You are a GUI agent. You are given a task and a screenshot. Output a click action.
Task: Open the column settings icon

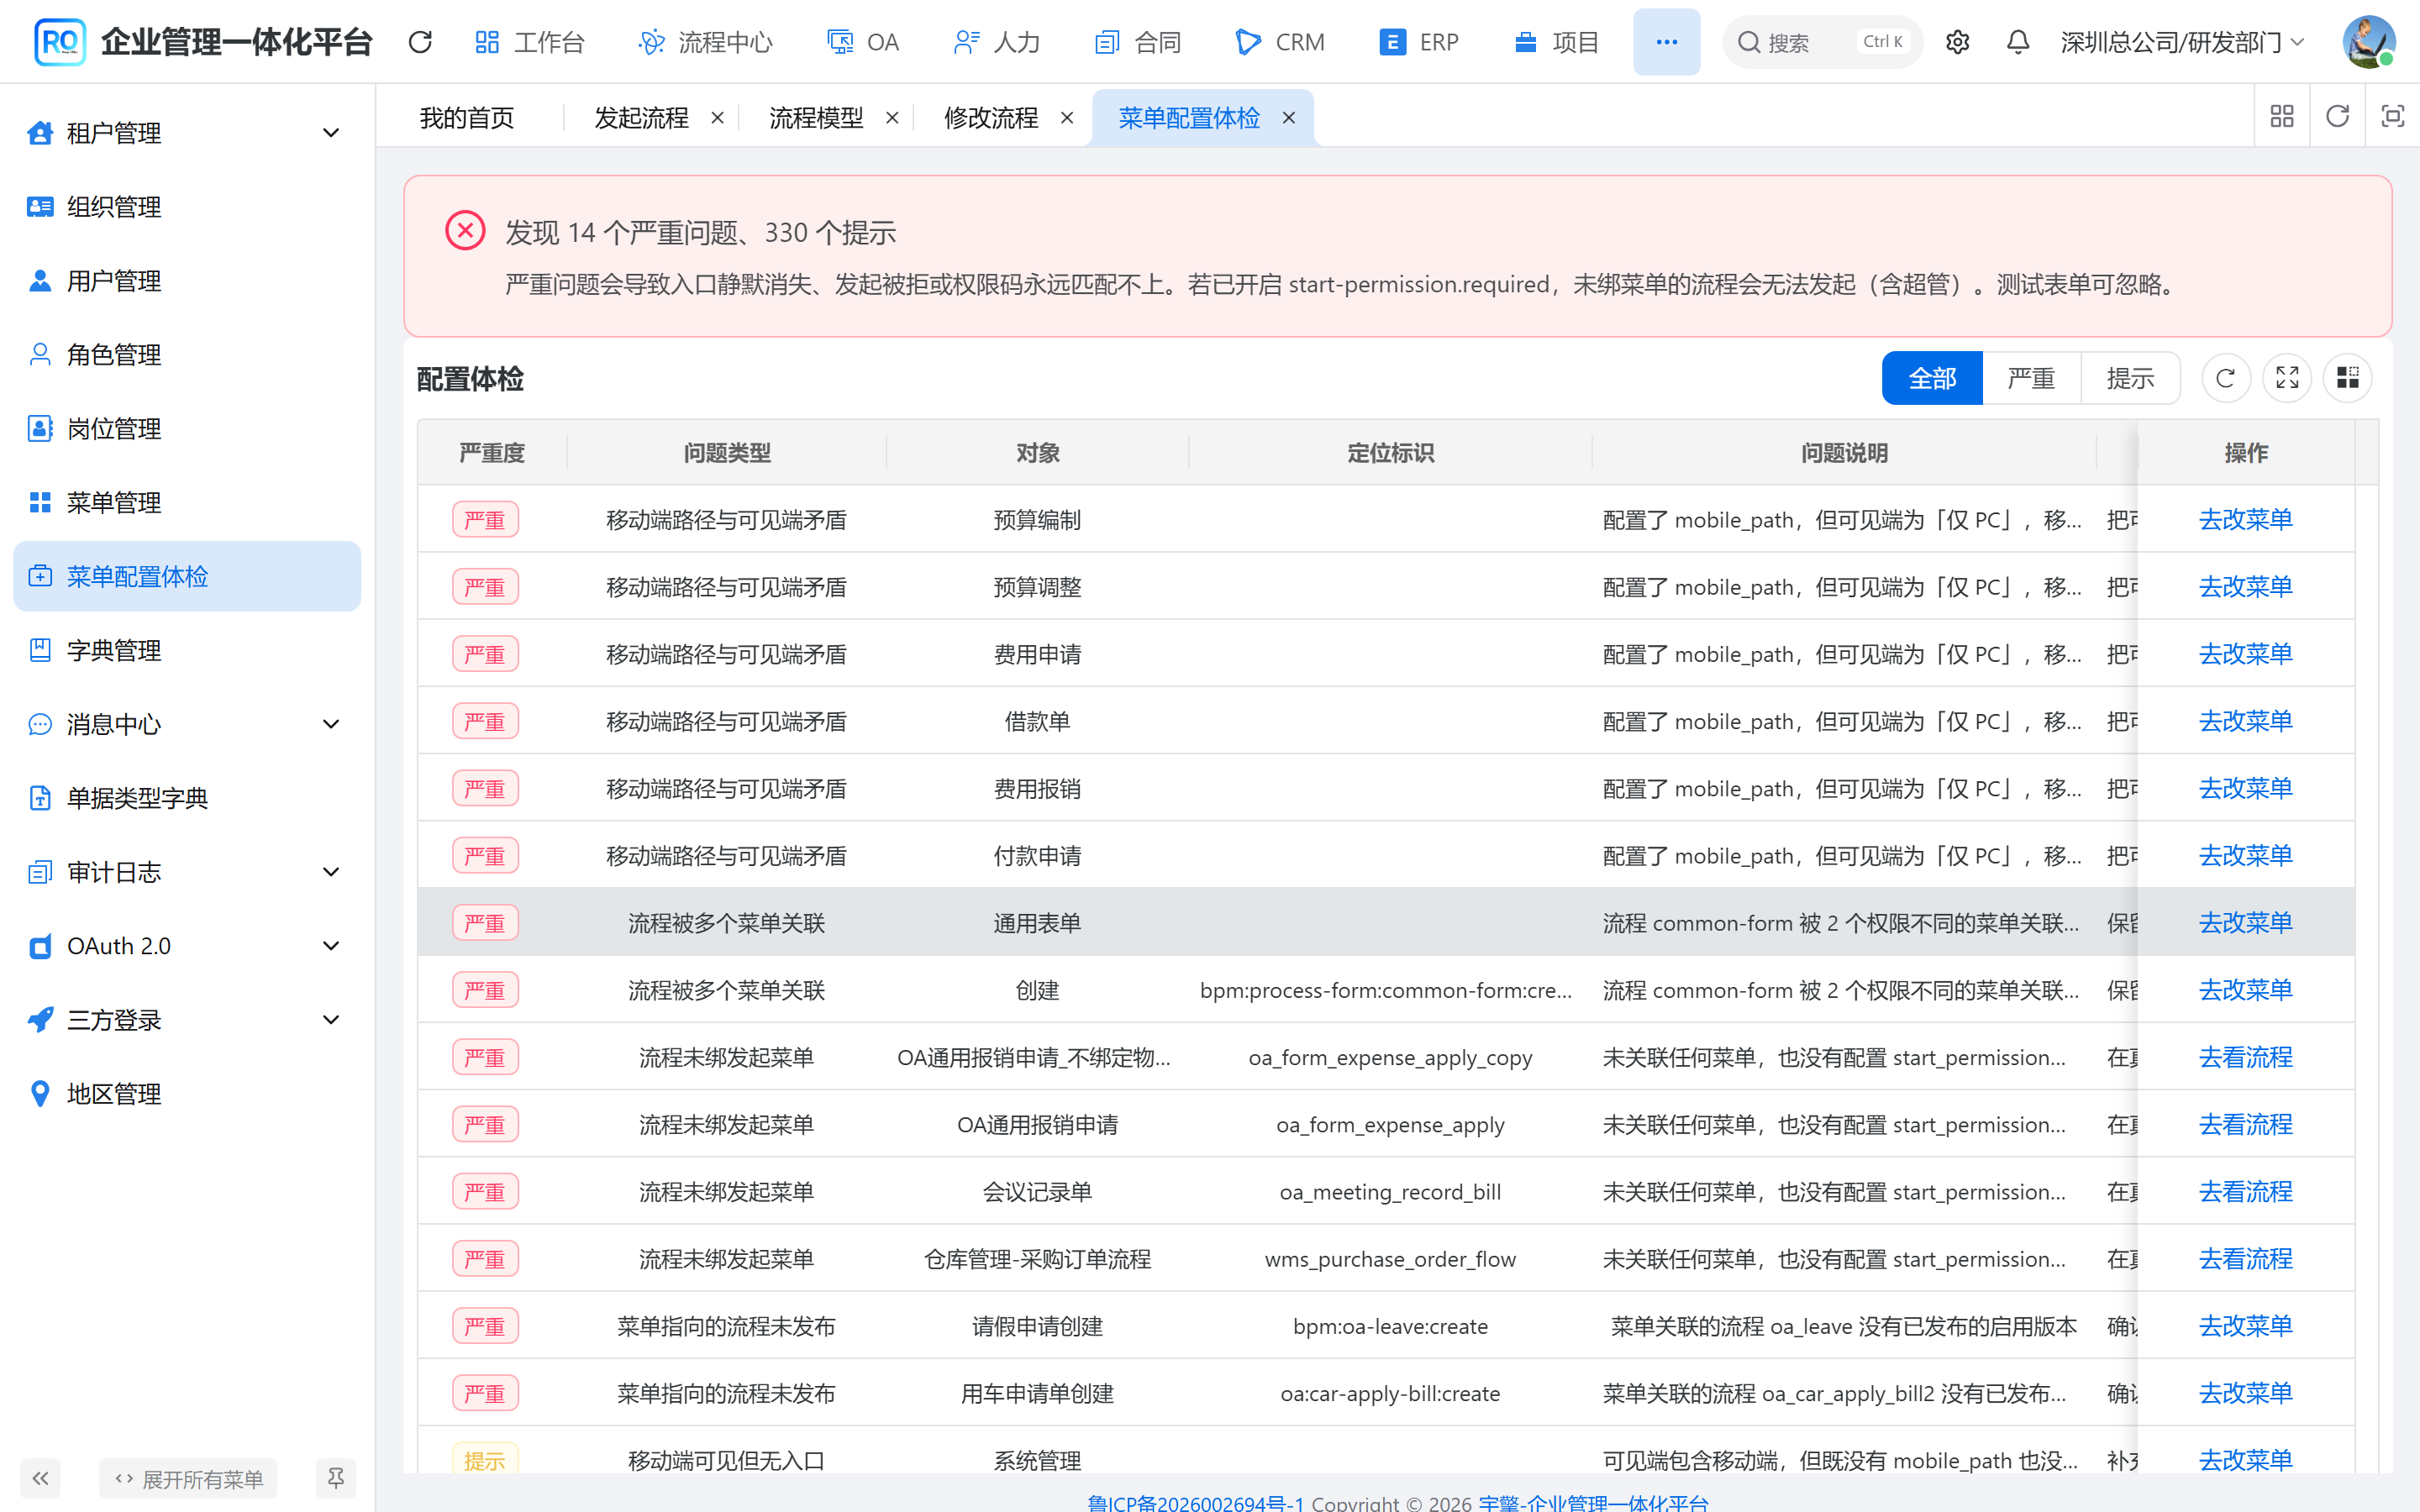tap(2348, 378)
